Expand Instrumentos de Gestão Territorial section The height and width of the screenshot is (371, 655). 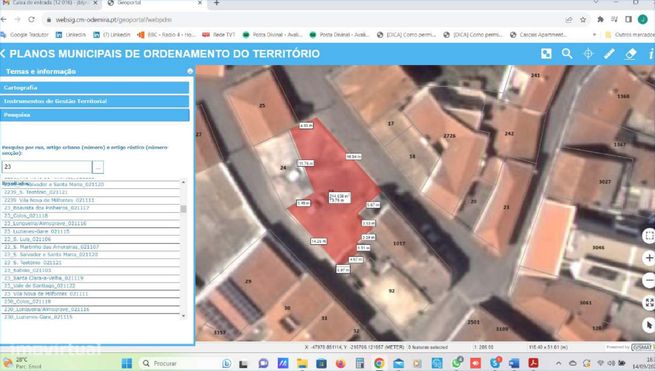point(94,101)
